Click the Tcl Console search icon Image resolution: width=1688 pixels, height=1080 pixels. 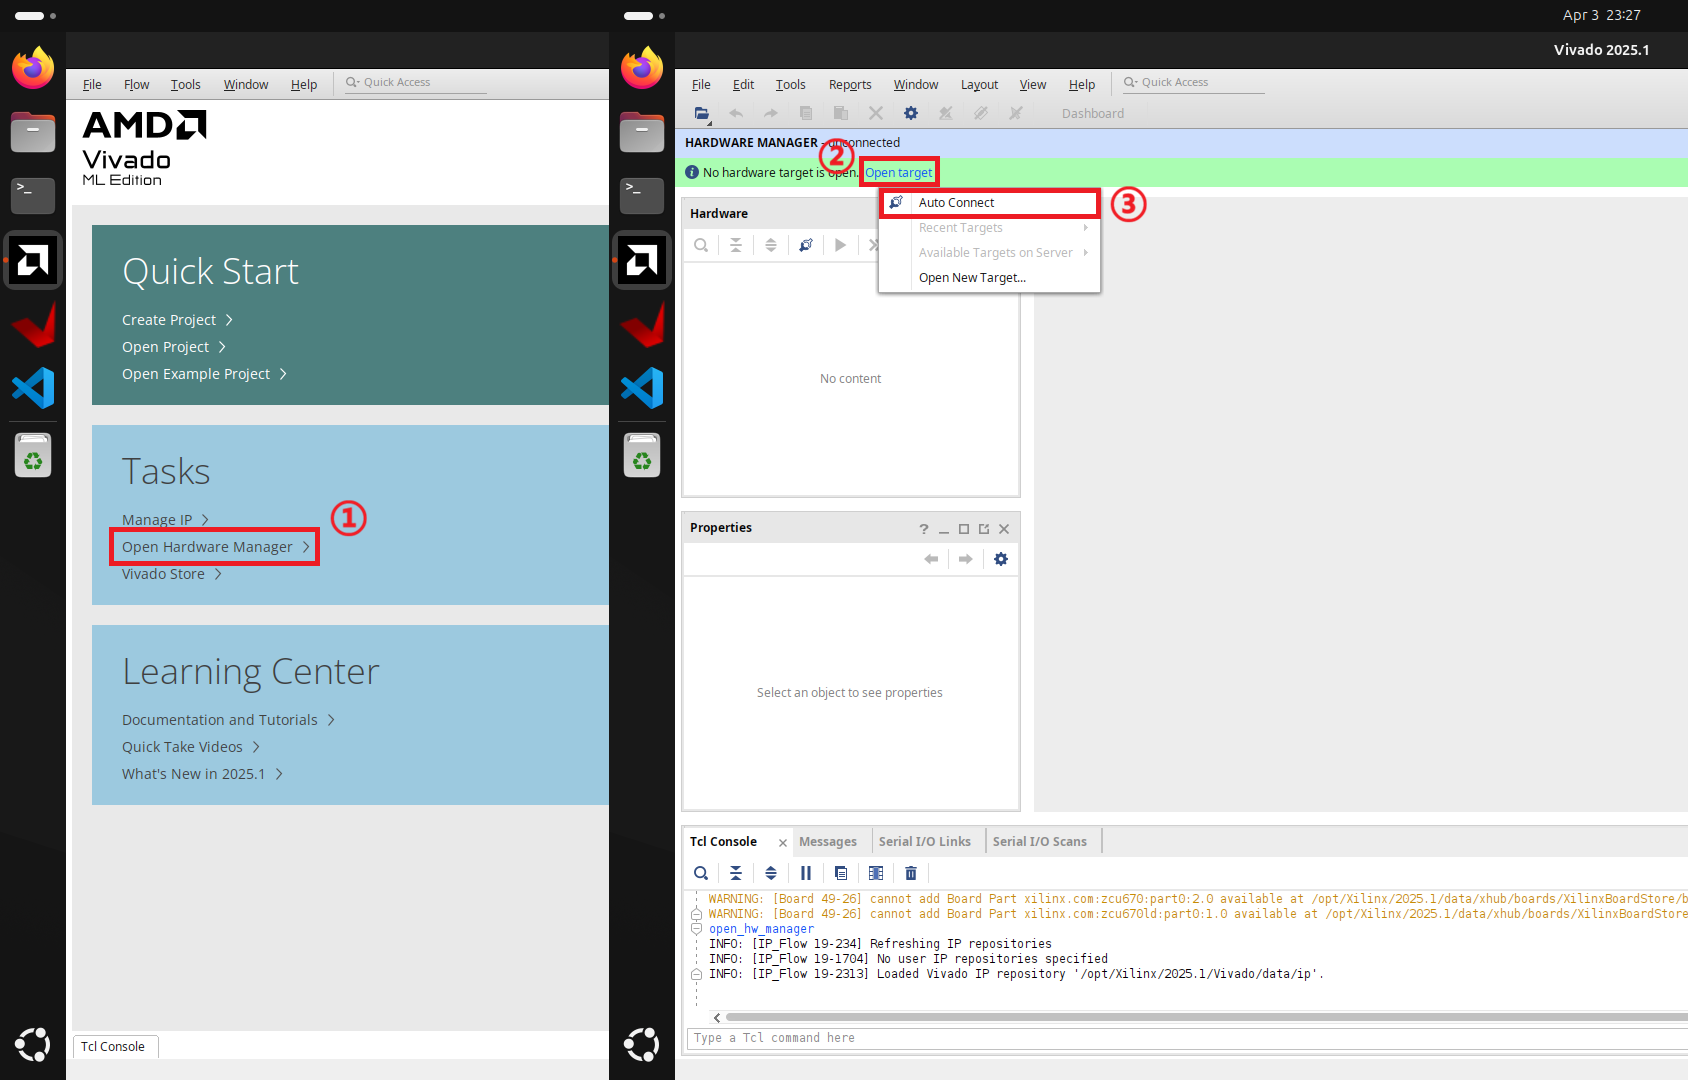tap(701, 873)
